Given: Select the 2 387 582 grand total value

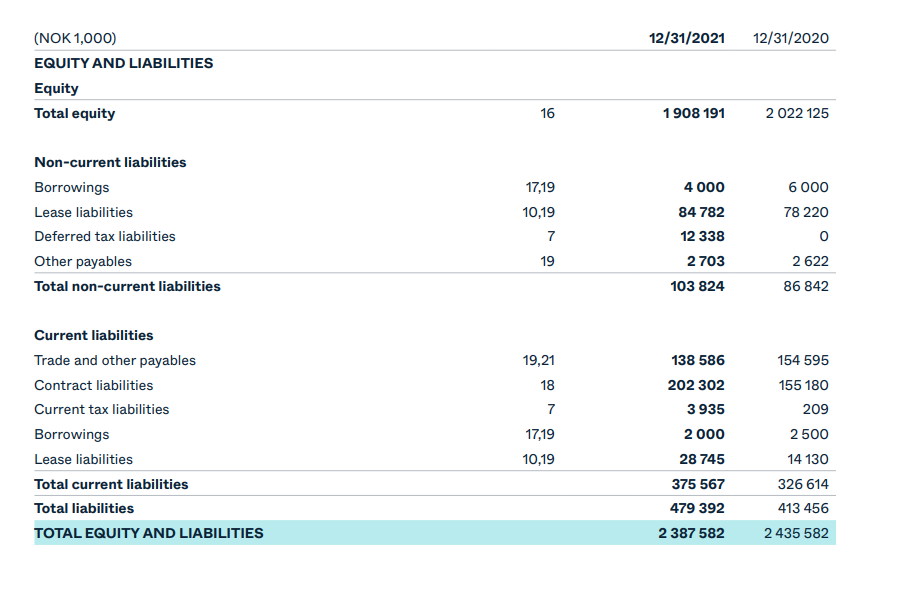Looking at the screenshot, I should (x=692, y=533).
